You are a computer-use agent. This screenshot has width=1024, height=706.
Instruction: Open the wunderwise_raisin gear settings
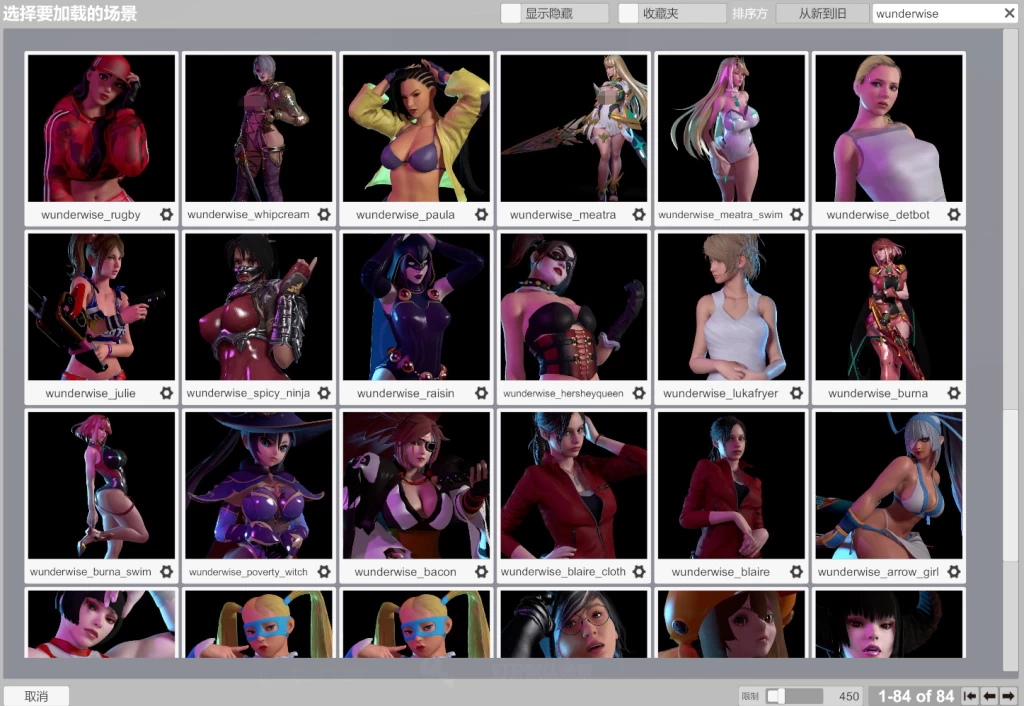(481, 394)
